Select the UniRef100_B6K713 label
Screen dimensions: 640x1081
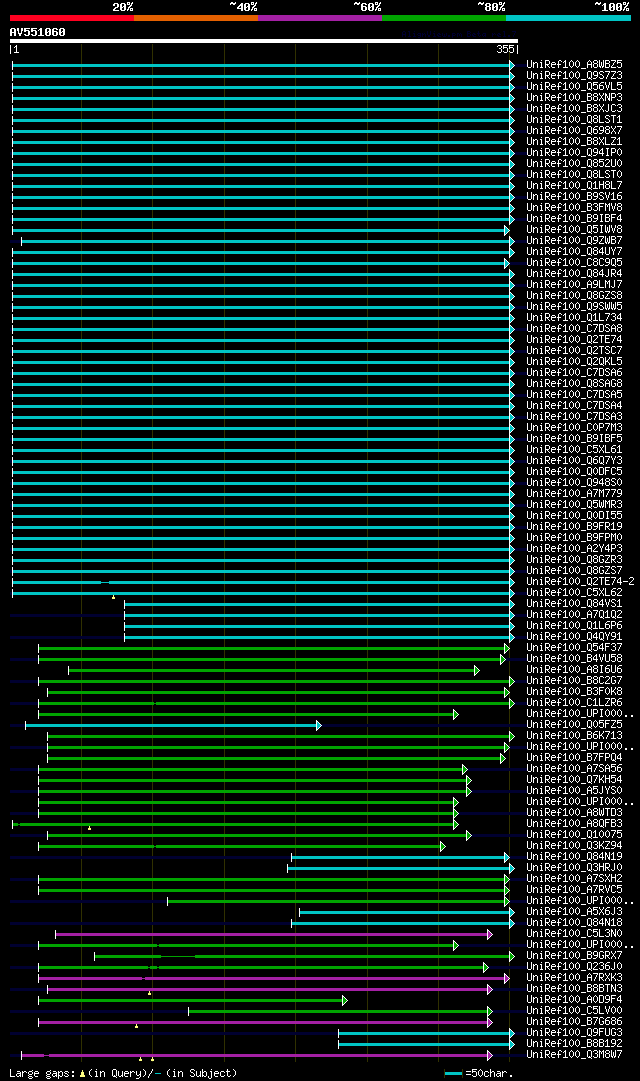tap(574, 736)
